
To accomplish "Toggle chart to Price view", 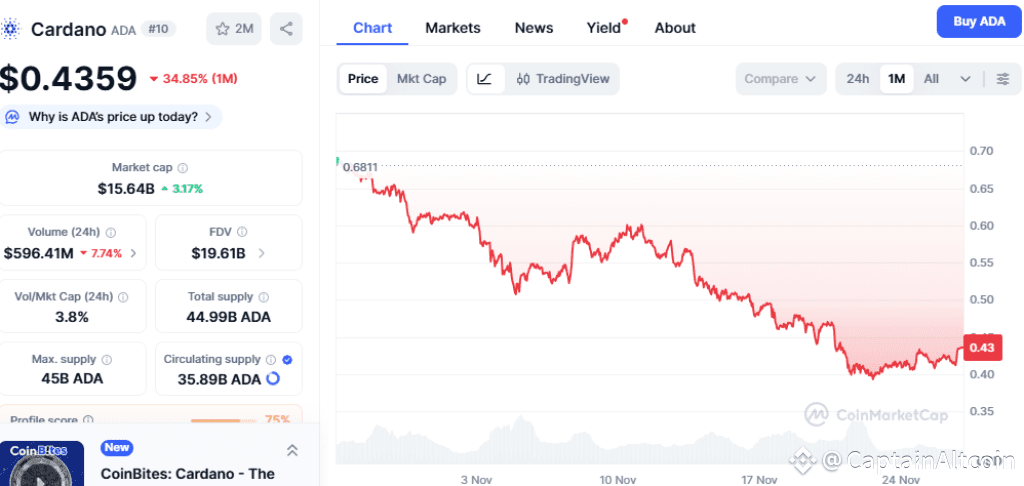I will pyautogui.click(x=363, y=79).
